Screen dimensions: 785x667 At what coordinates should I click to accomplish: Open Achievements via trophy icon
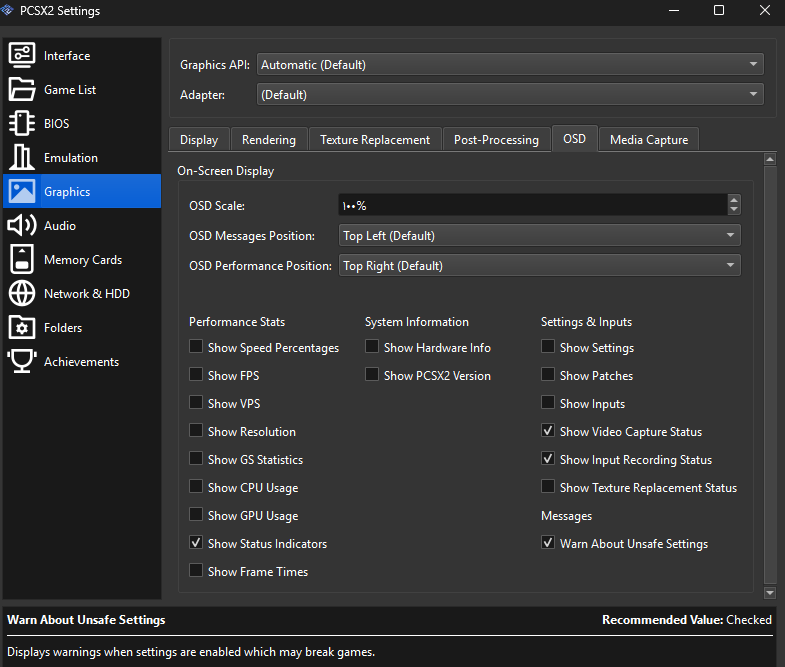coord(22,362)
